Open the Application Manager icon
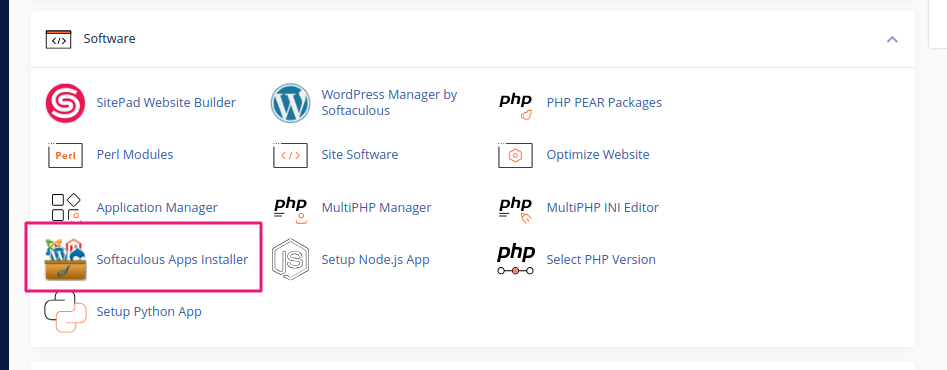 (x=66, y=208)
